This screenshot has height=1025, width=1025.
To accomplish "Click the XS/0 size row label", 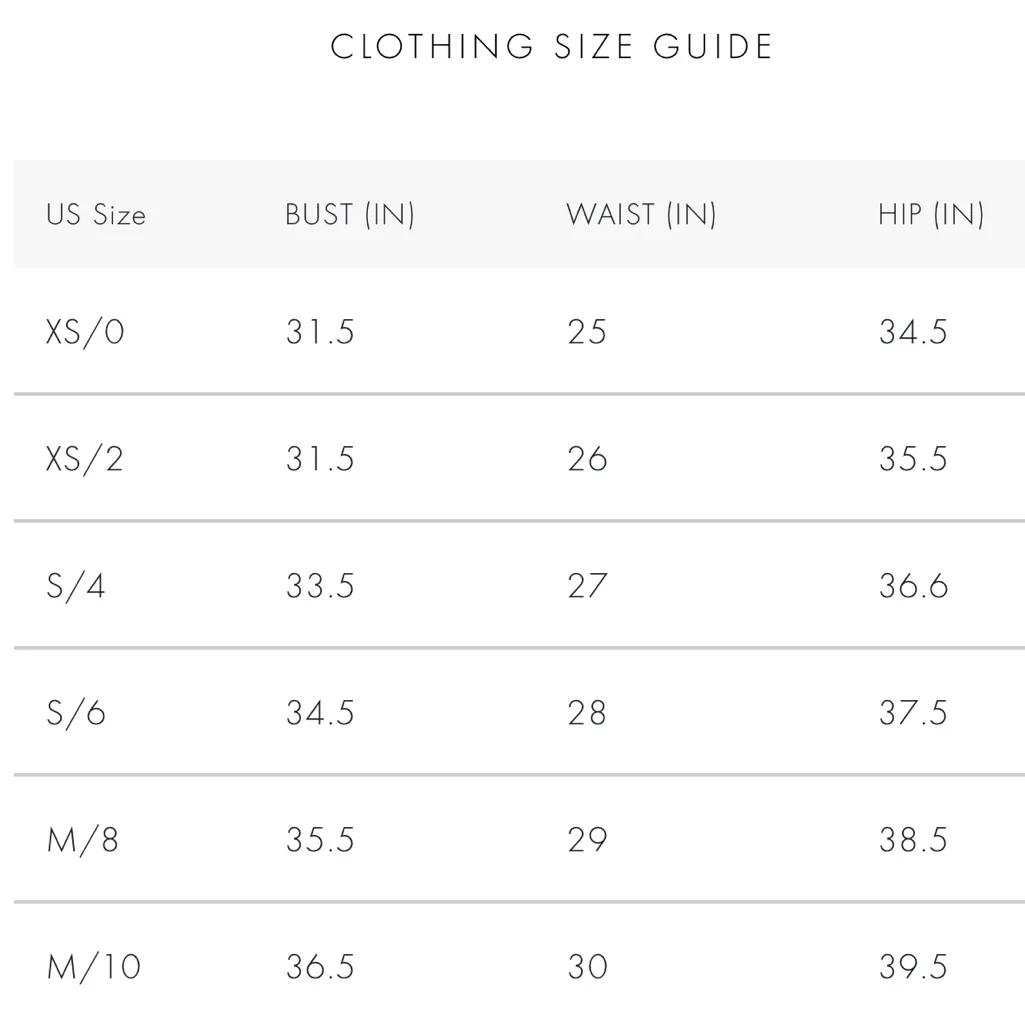I will (x=85, y=332).
